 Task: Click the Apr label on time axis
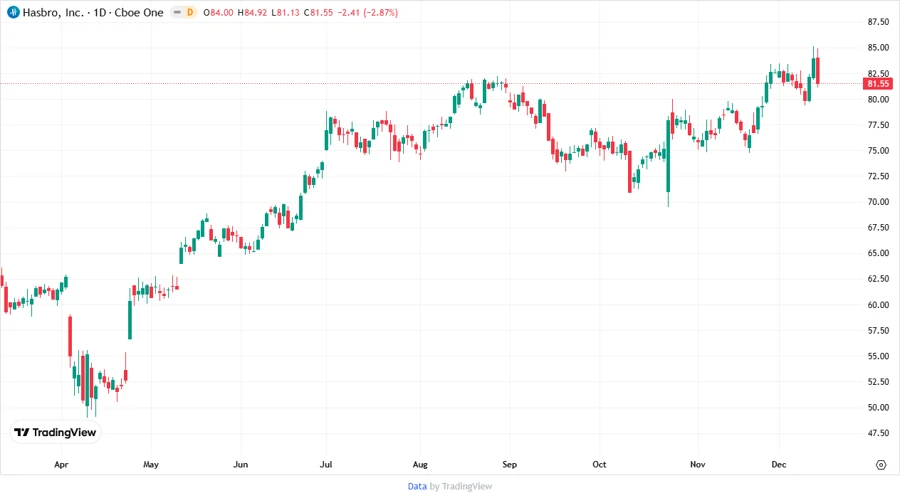click(61, 465)
